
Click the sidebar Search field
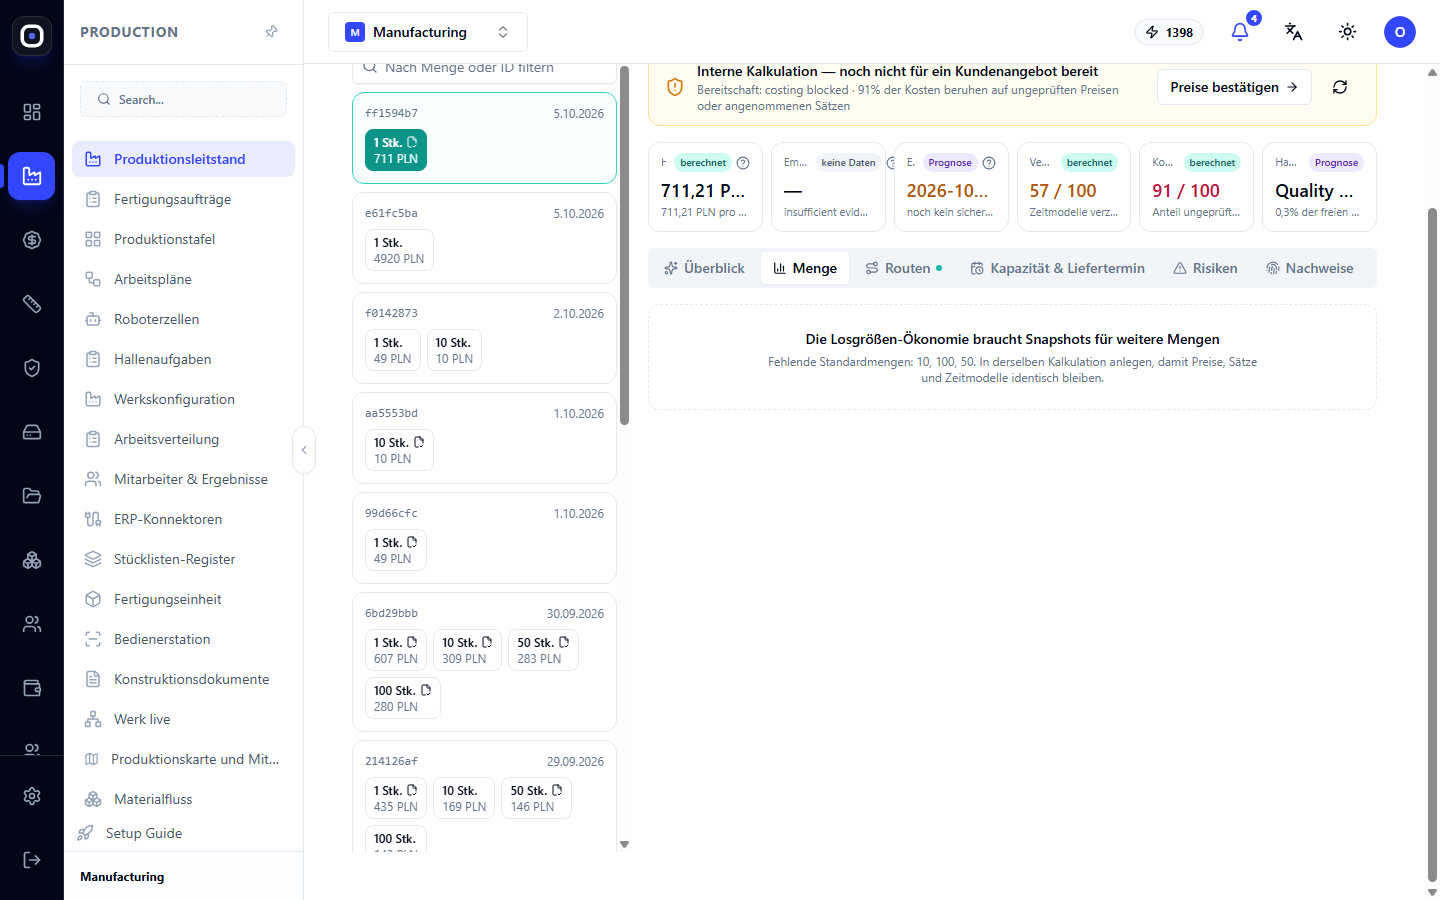tap(184, 99)
